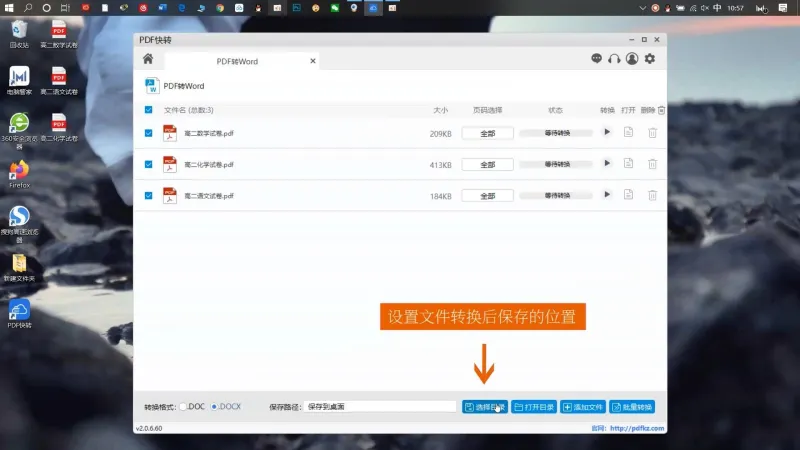This screenshot has height=450, width=800.
Task: Open page selection 全部 for 高二语文试卷.pdf
Action: [x=487, y=195]
